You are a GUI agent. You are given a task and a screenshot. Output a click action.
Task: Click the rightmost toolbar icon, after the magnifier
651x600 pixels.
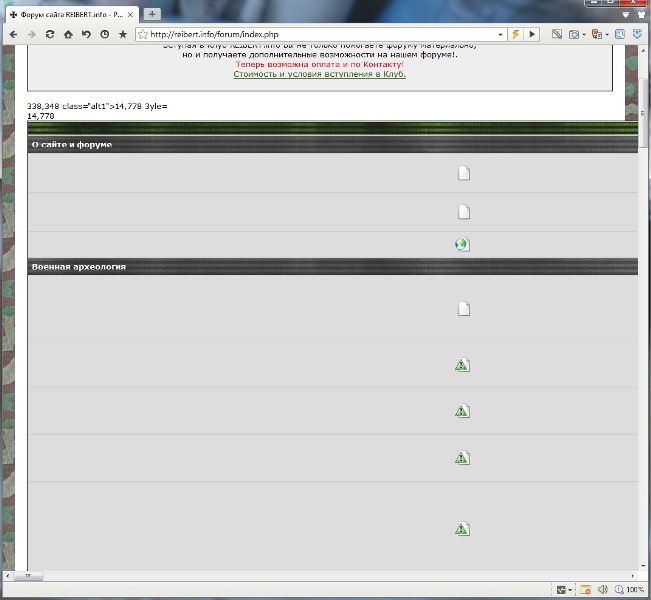pyautogui.click(x=637, y=34)
